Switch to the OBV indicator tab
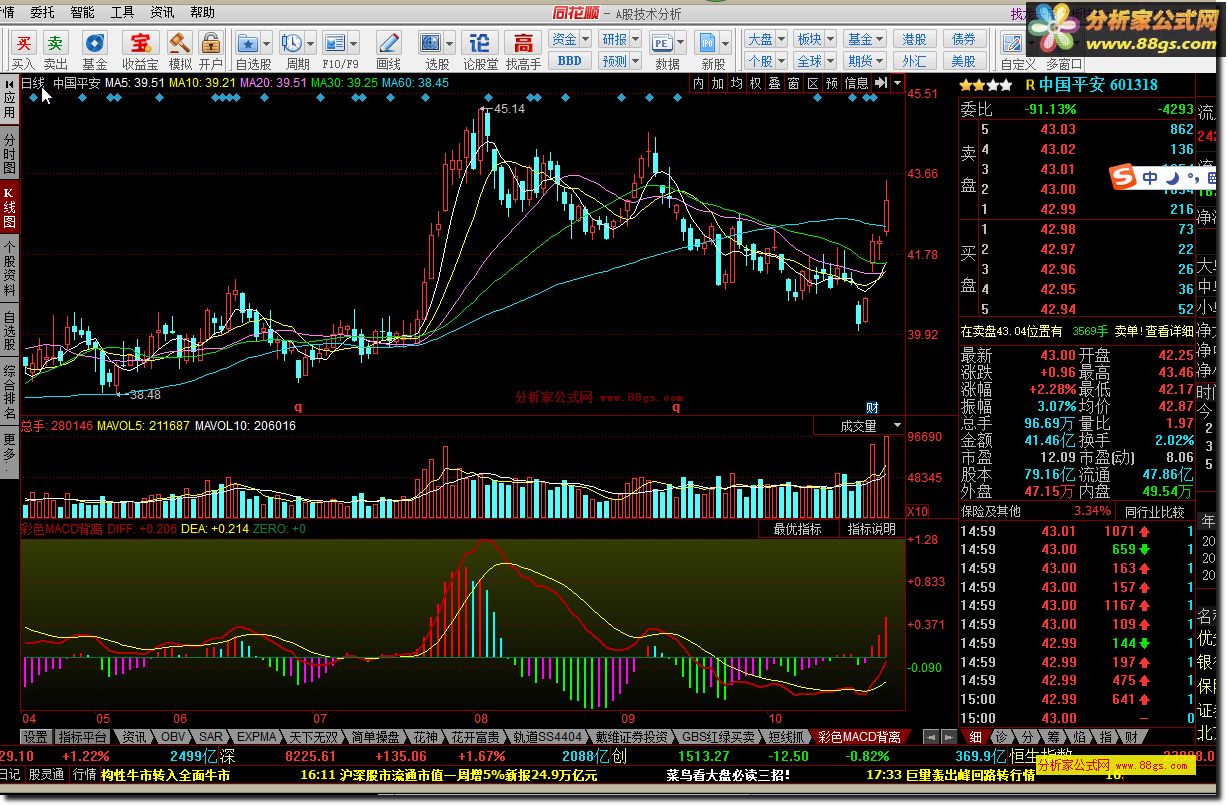 [x=173, y=737]
